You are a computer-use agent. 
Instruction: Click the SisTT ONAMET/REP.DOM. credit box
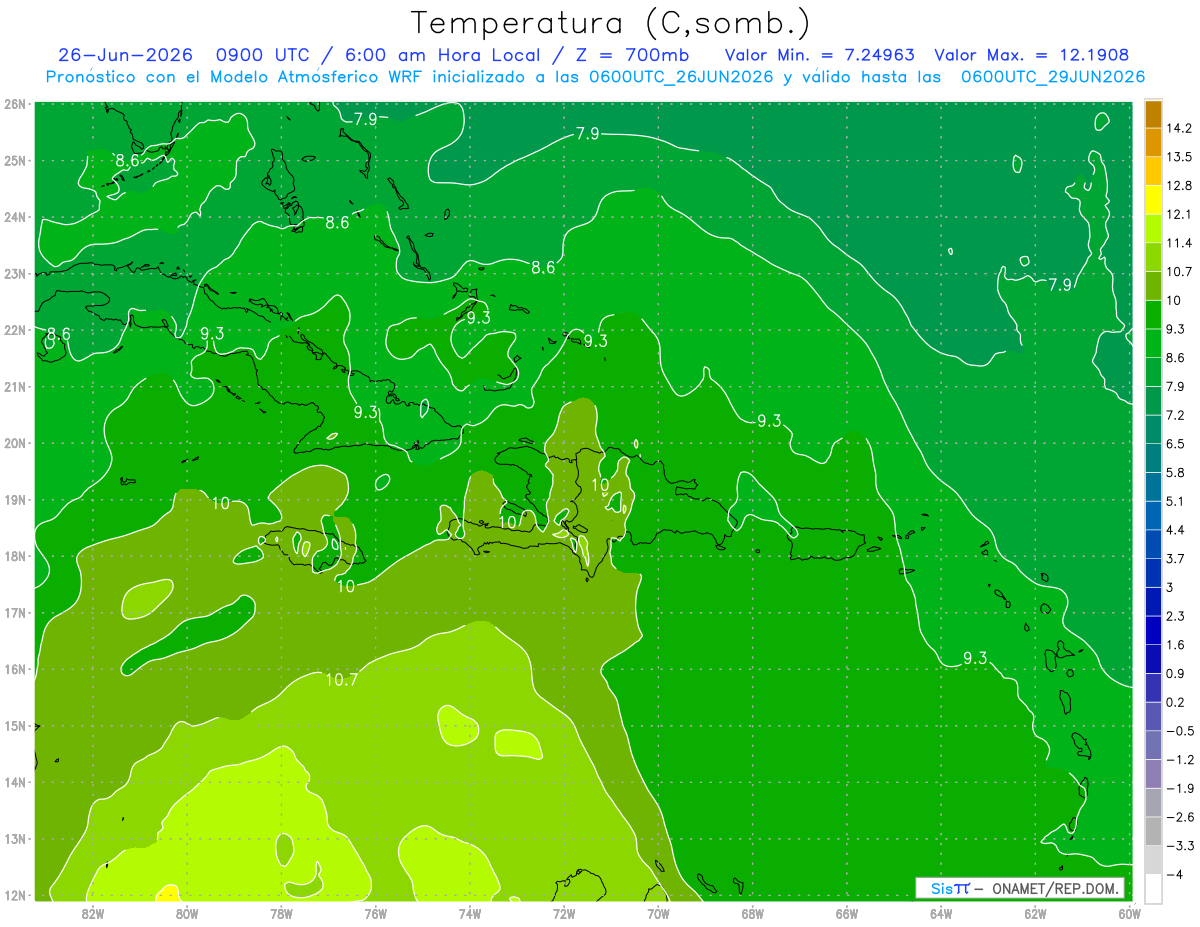tap(1020, 888)
